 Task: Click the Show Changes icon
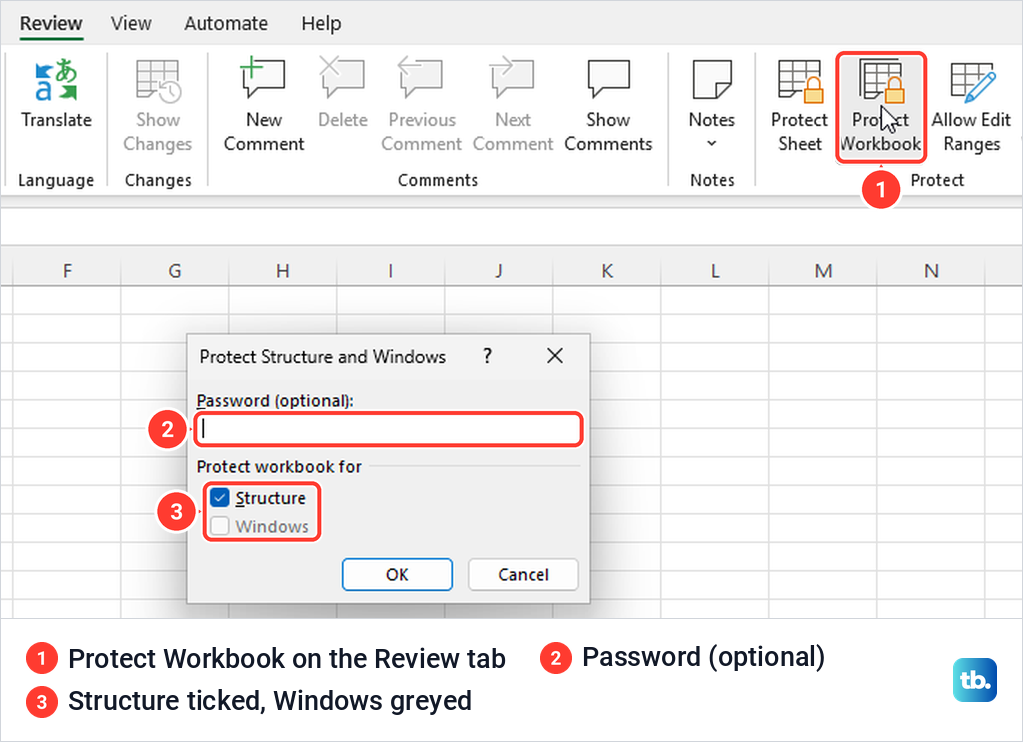(157, 82)
